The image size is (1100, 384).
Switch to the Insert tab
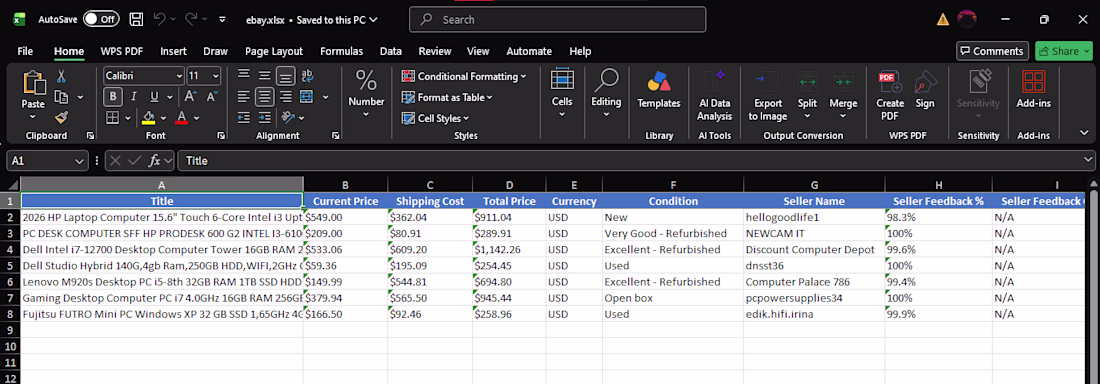173,51
